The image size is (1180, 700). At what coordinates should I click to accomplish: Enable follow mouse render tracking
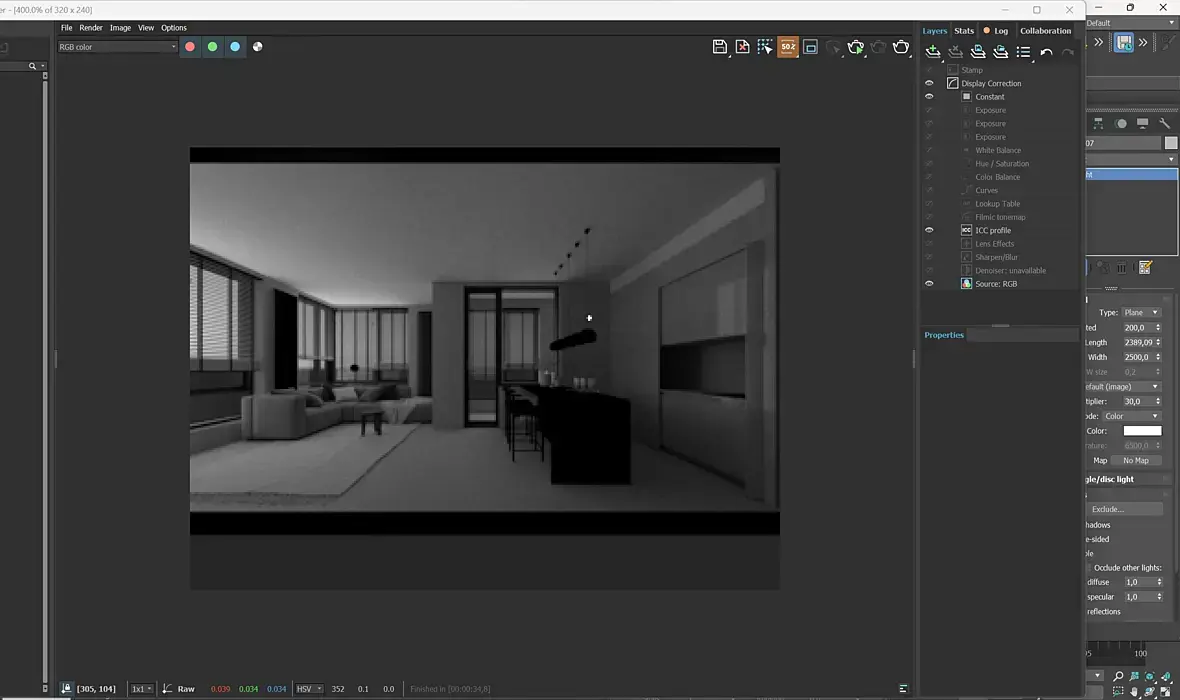765,47
